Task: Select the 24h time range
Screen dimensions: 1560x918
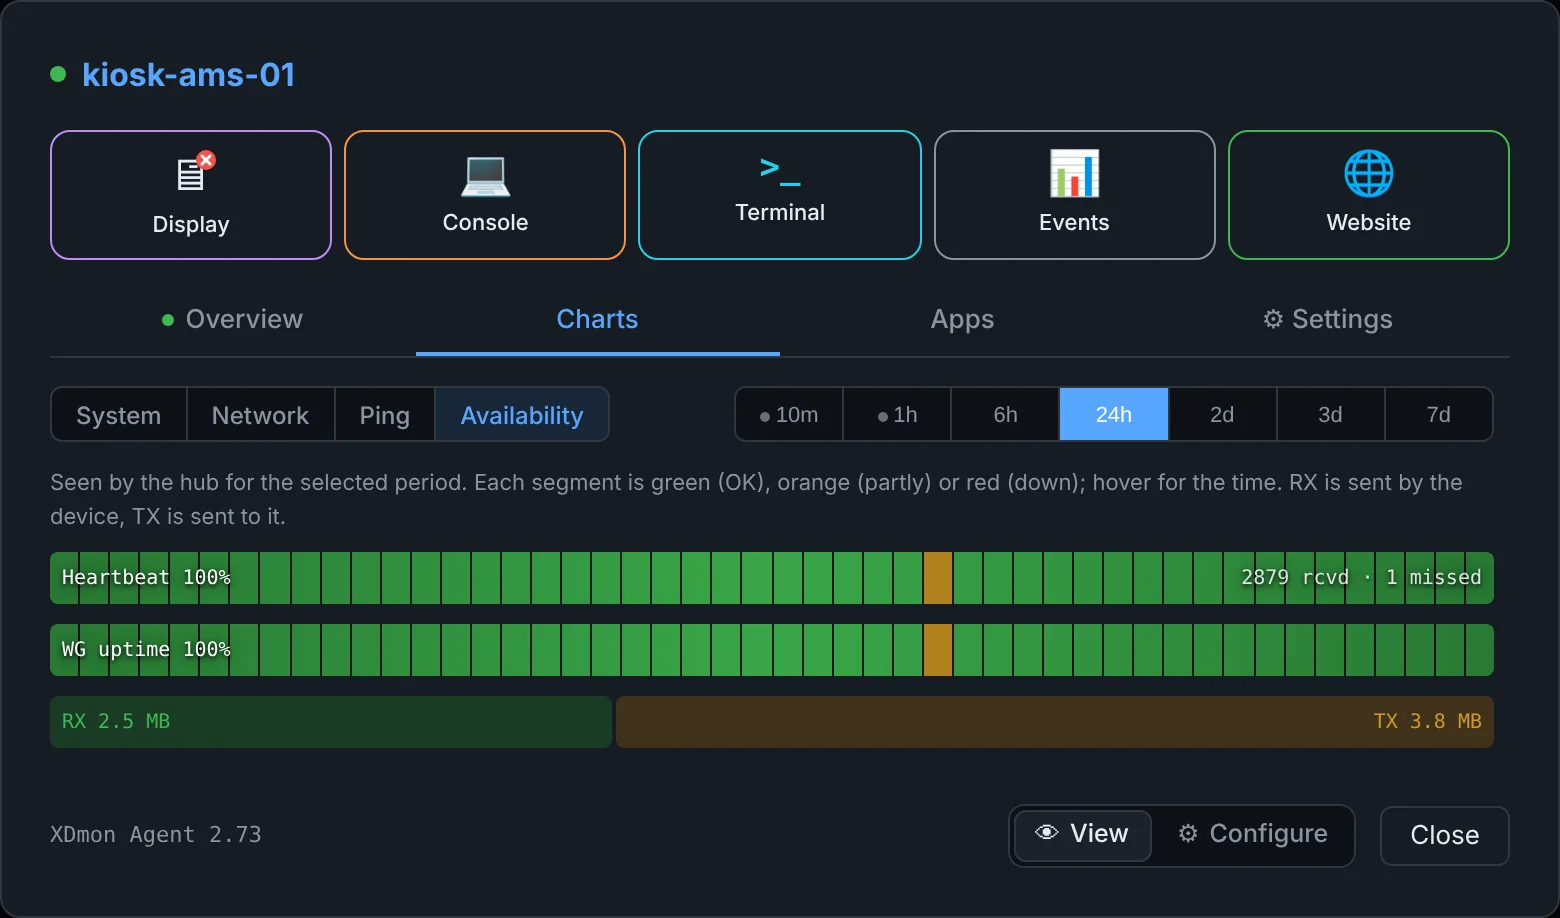Action: click(x=1114, y=415)
